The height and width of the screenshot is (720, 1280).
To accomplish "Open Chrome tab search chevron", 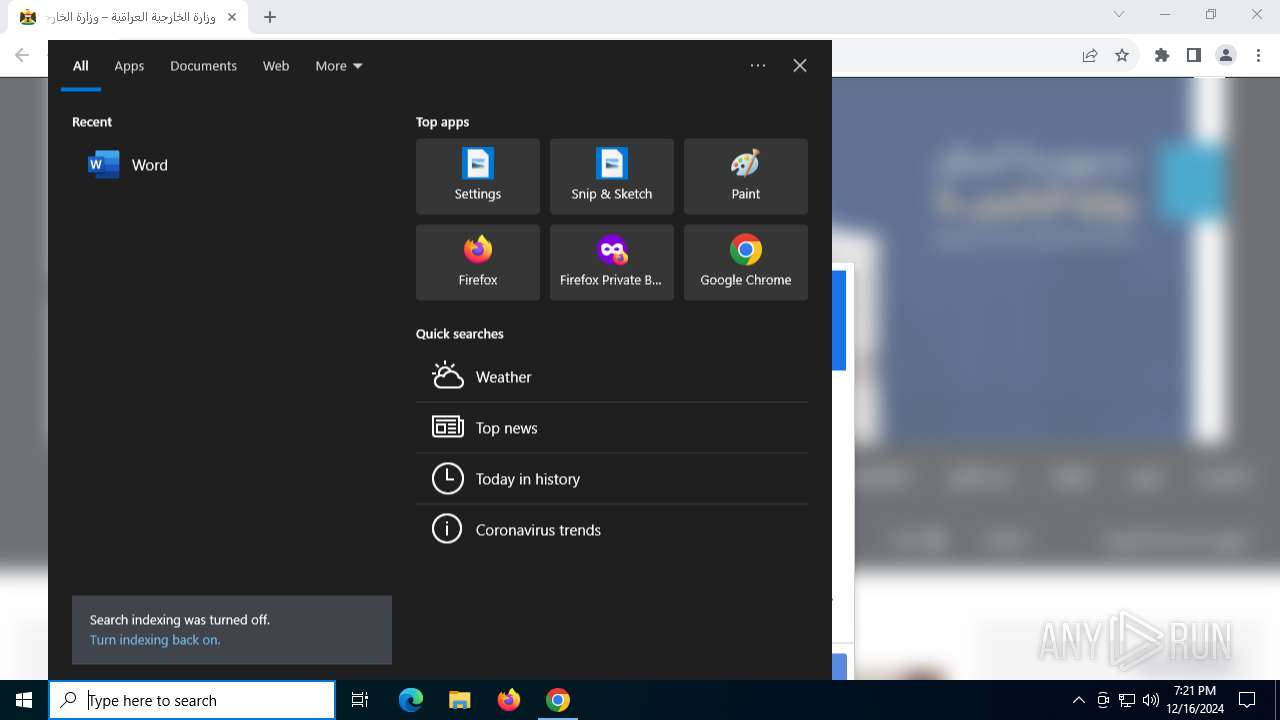I will 1119,14.
